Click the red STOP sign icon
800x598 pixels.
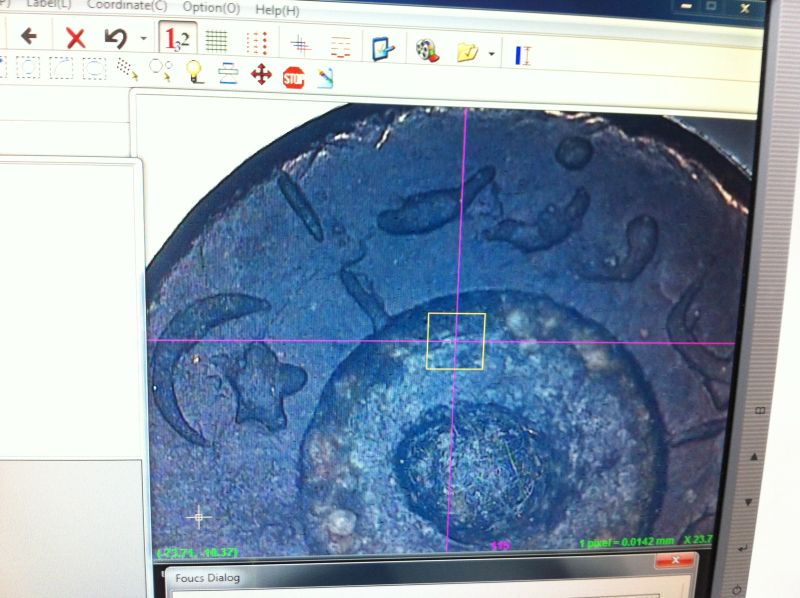click(x=293, y=76)
